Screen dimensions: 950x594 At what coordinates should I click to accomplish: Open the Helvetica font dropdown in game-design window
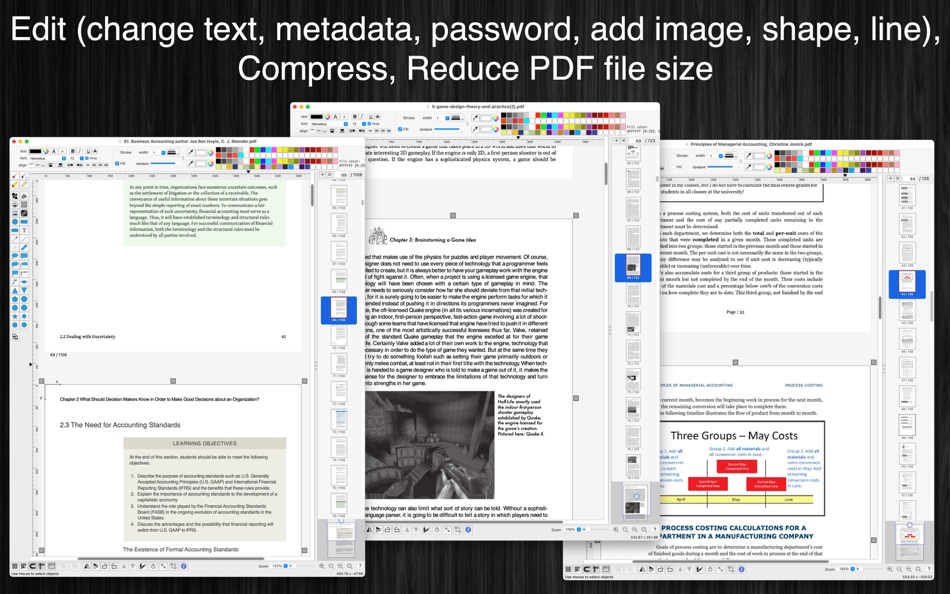tap(328, 124)
